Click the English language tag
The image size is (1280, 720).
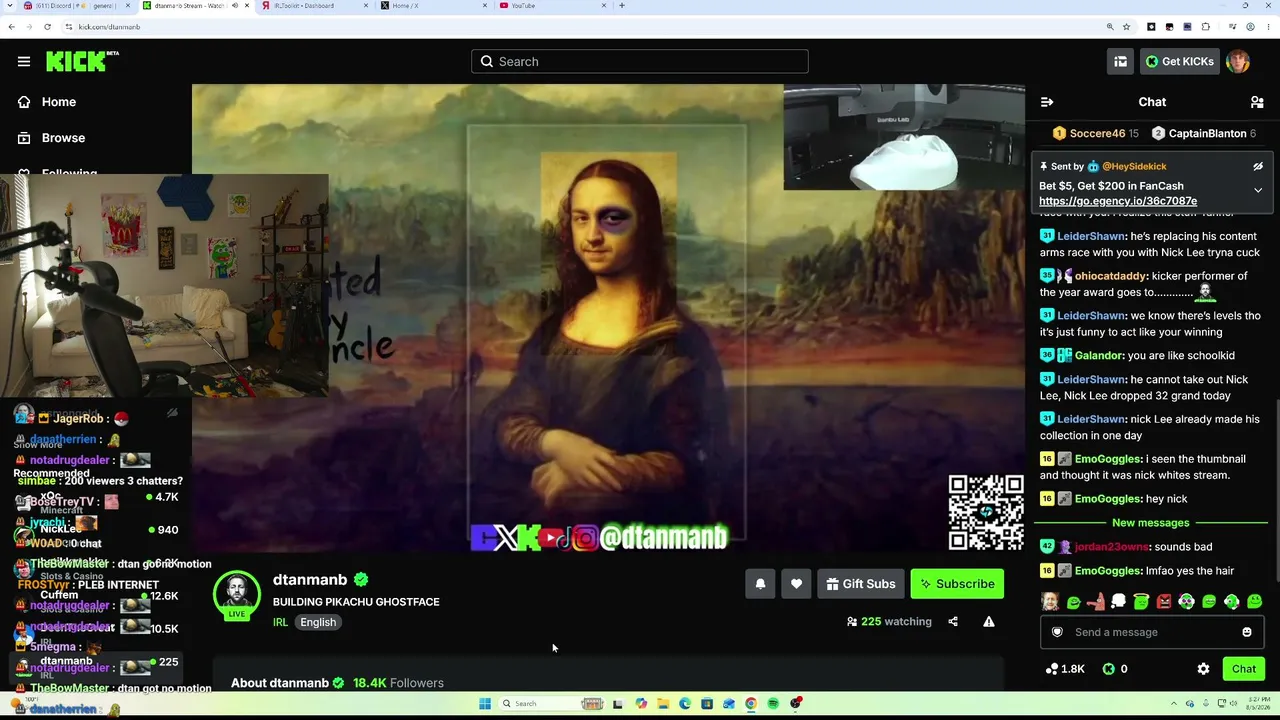(x=318, y=622)
